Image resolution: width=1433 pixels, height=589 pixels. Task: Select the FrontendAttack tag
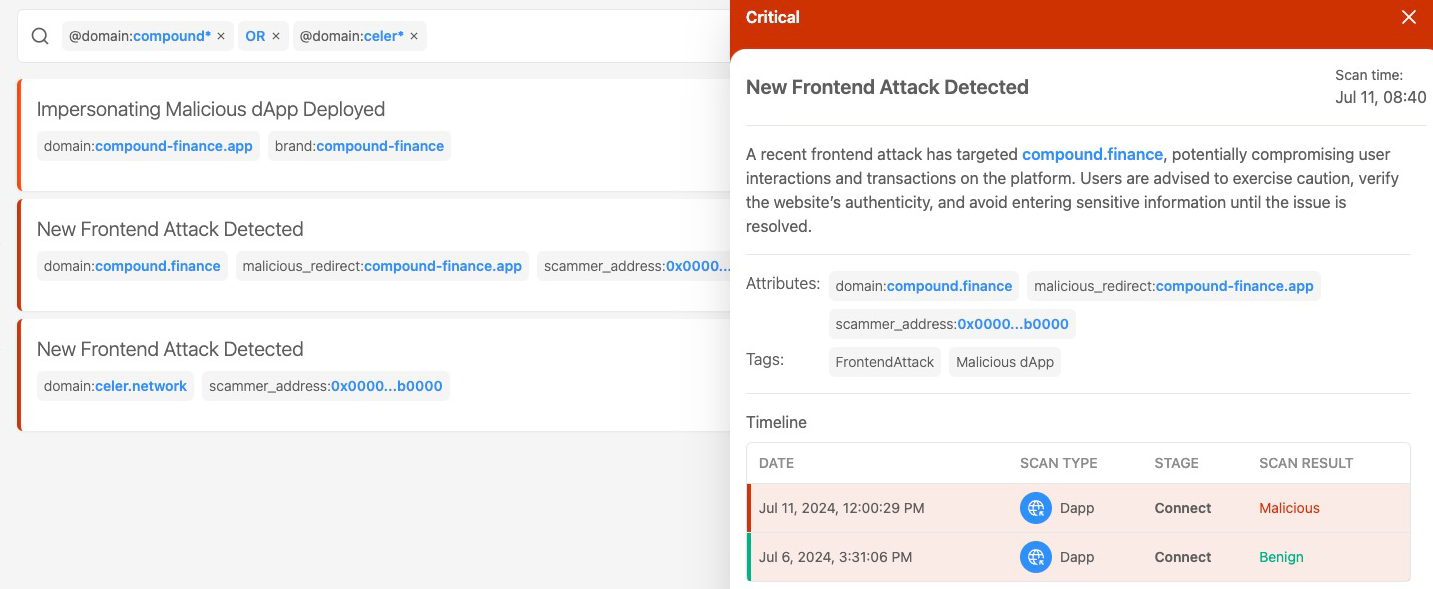coord(884,362)
